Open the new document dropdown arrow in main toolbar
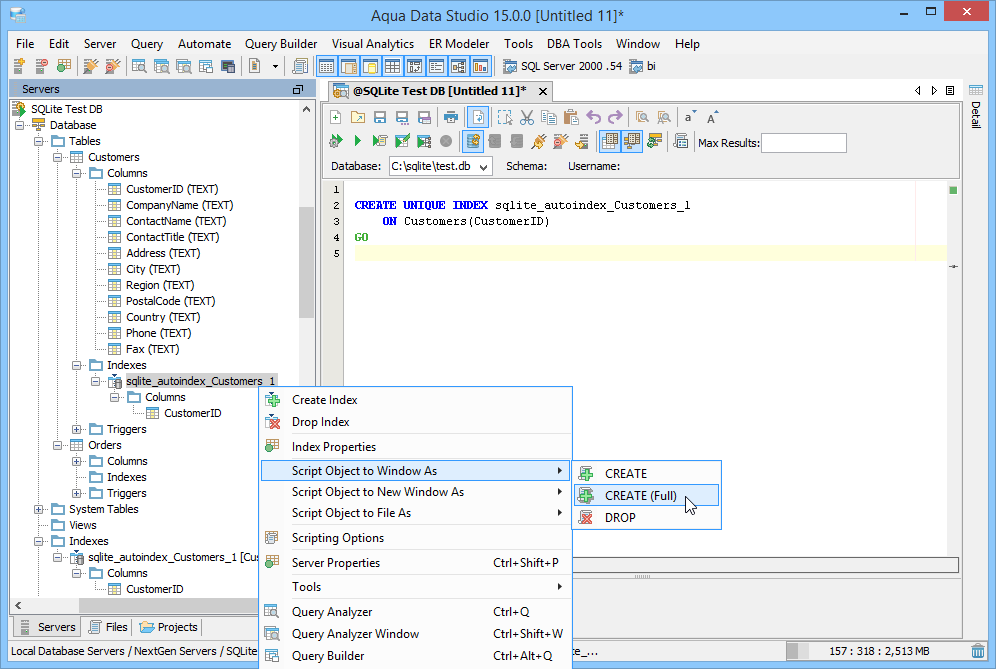The height and width of the screenshot is (669, 996). (x=275, y=66)
